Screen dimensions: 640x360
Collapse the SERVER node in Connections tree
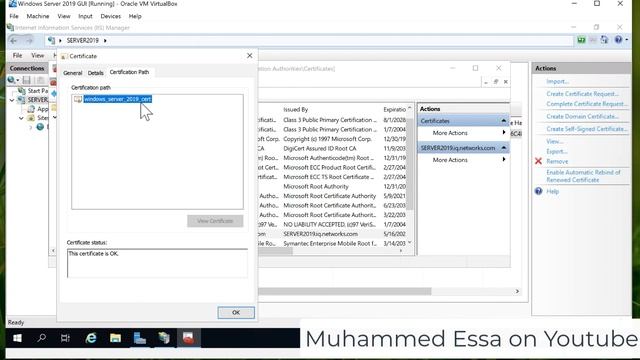pos(12,100)
